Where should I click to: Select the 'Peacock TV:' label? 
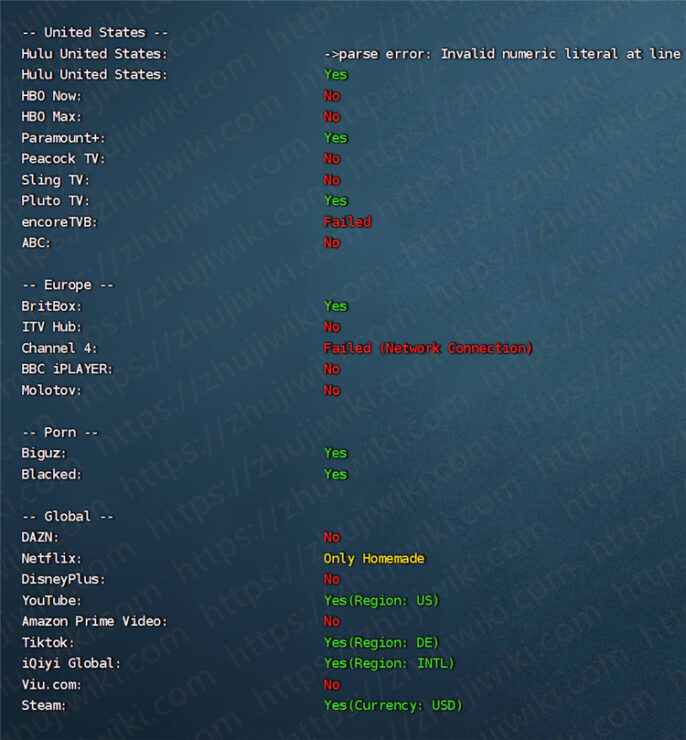click(63, 159)
